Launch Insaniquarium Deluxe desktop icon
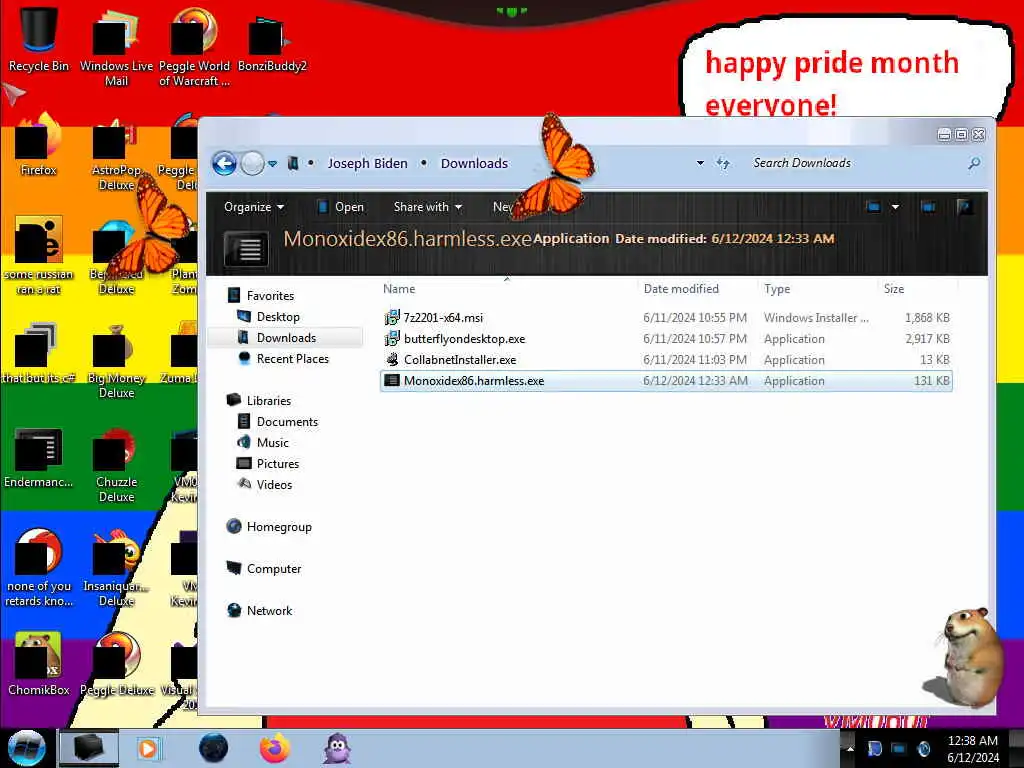The width and height of the screenshot is (1024, 768). coord(116,568)
